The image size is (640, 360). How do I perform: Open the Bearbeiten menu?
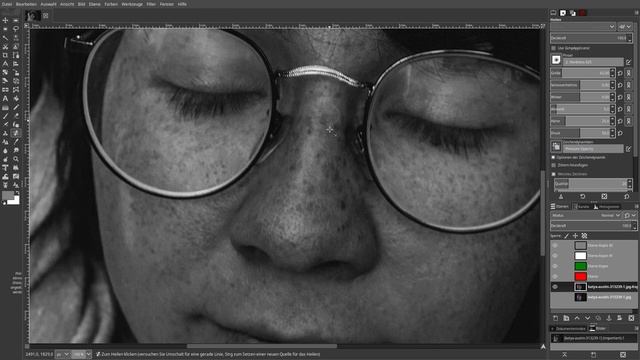click(x=26, y=4)
